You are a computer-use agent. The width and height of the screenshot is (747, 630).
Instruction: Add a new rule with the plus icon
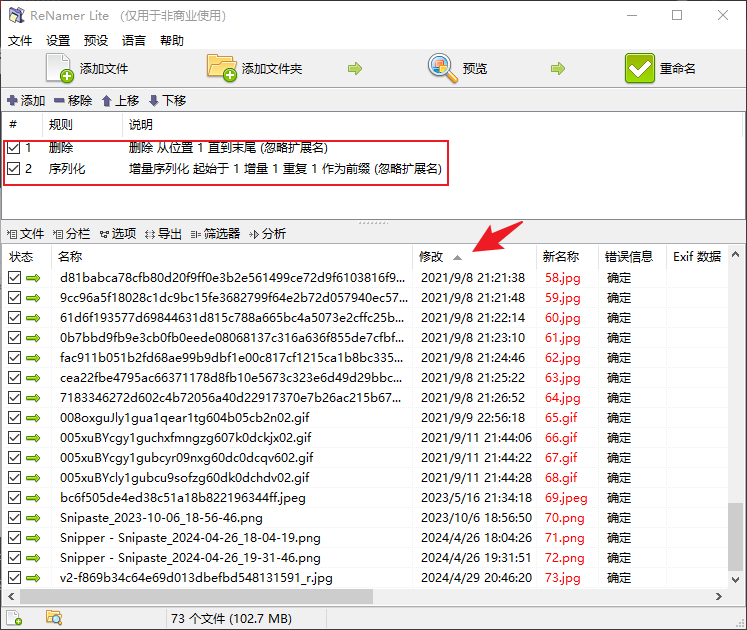13,101
